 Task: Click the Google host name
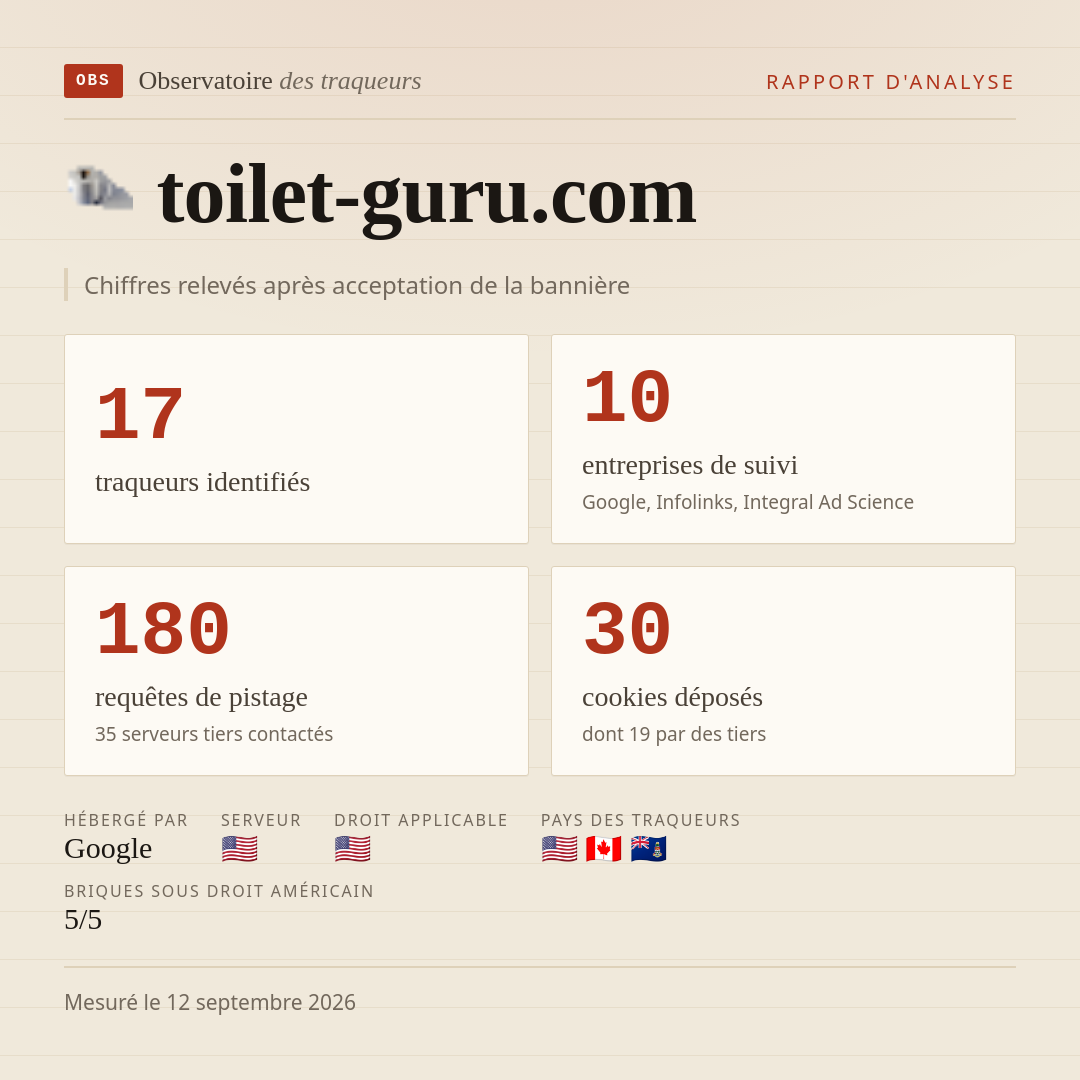tap(108, 849)
